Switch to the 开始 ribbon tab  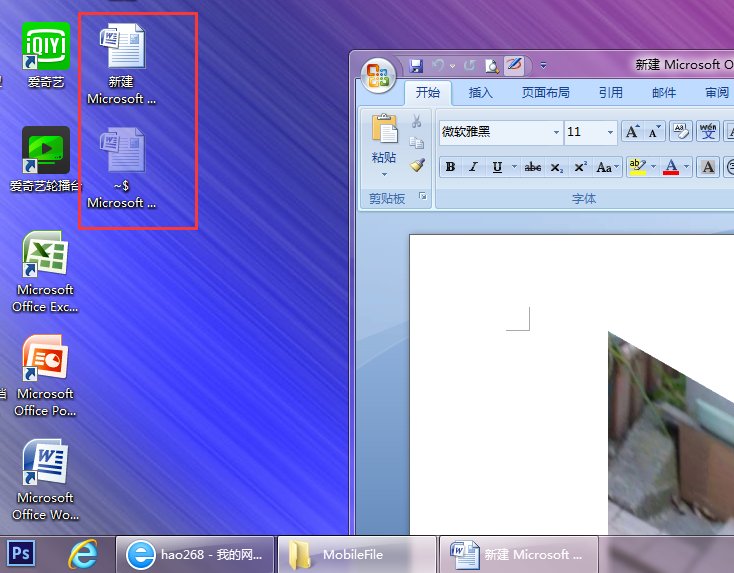[427, 93]
